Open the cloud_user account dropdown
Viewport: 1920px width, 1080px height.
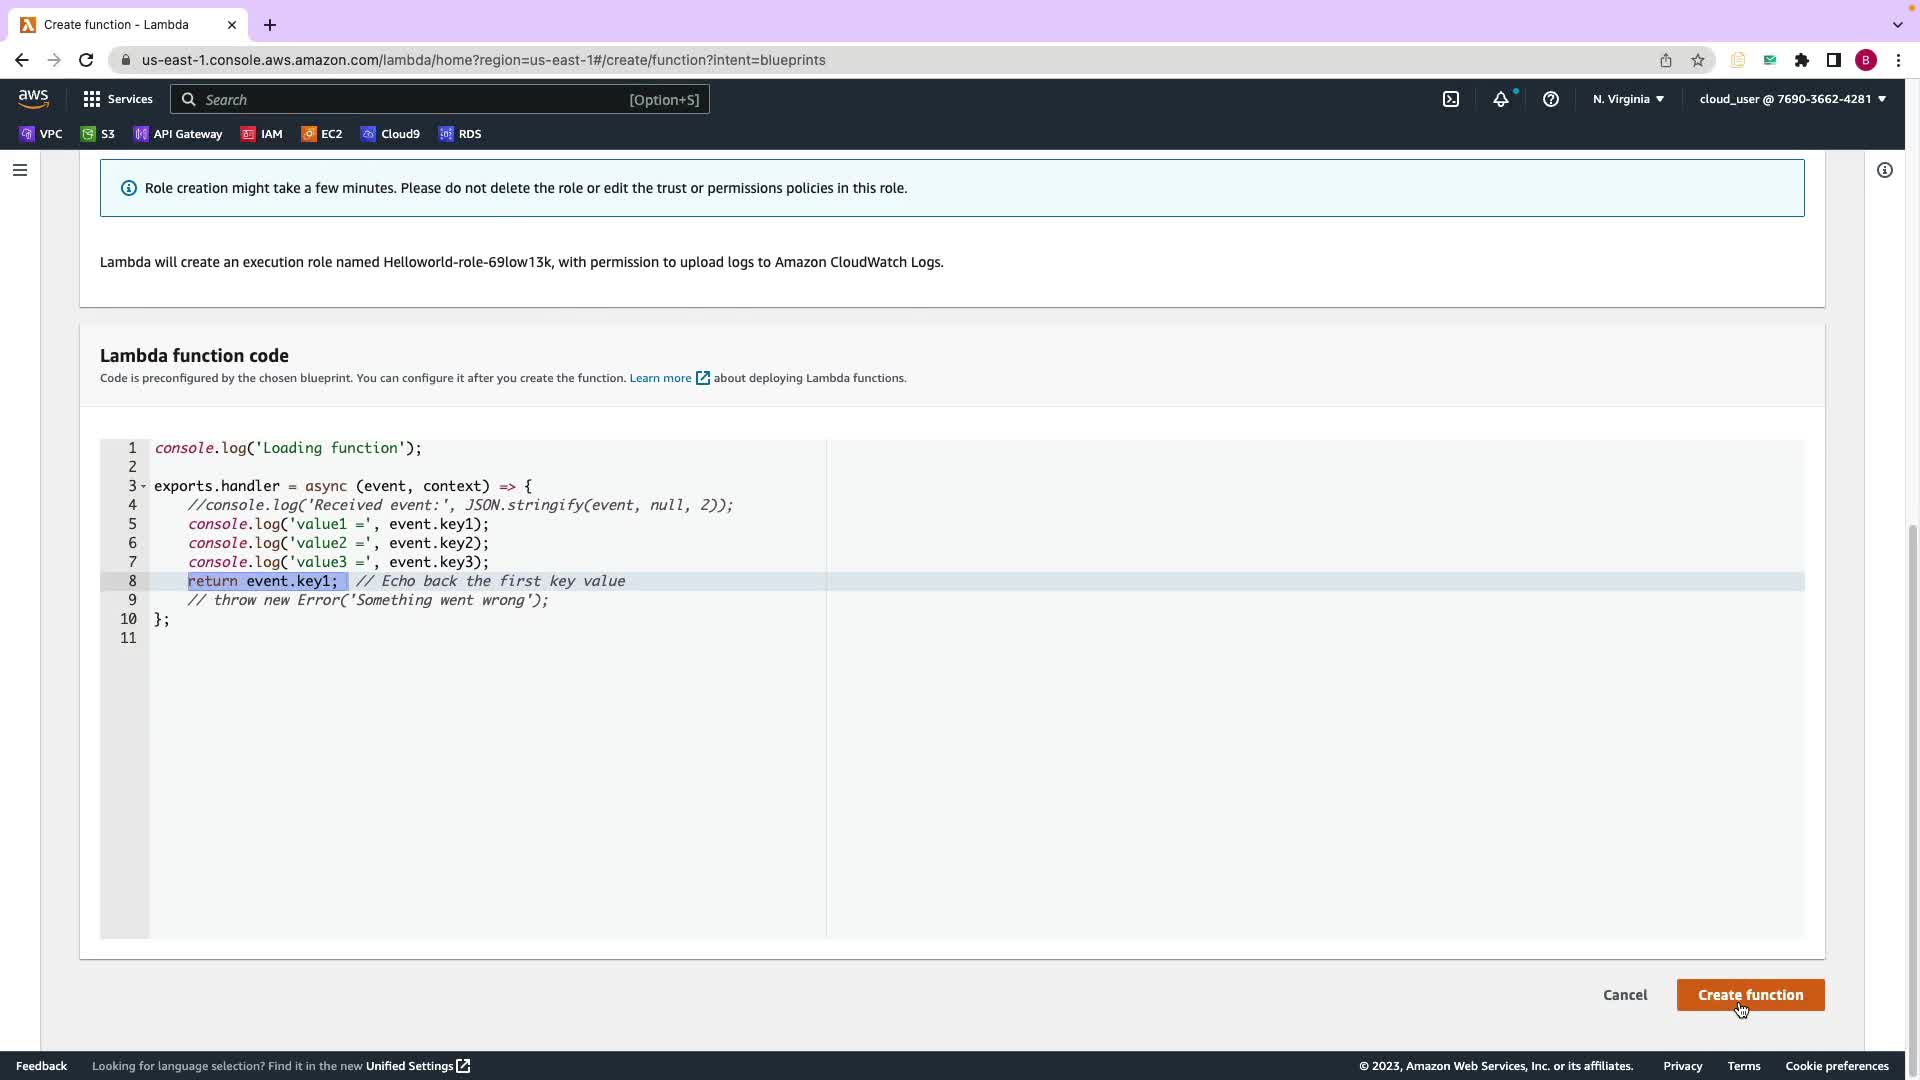[1792, 99]
